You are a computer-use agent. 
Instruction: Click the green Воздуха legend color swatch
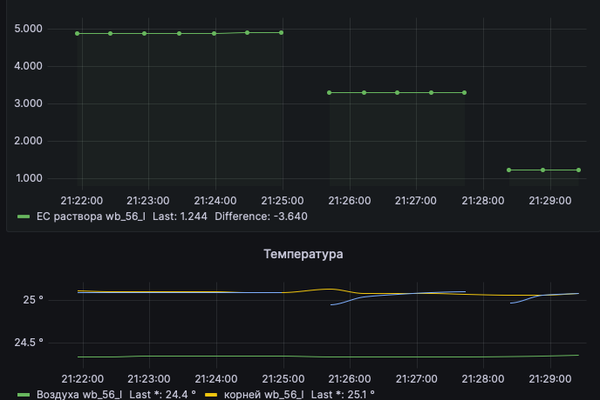pyautogui.click(x=23, y=395)
